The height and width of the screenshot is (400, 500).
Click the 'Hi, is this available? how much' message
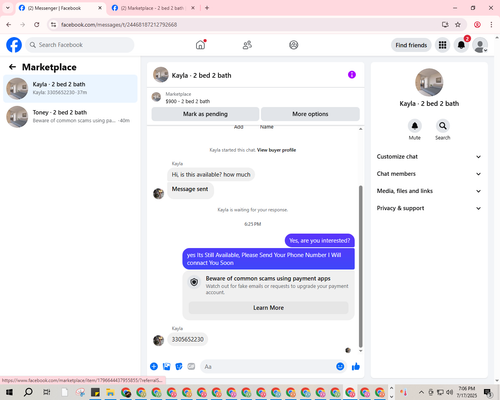(x=211, y=174)
